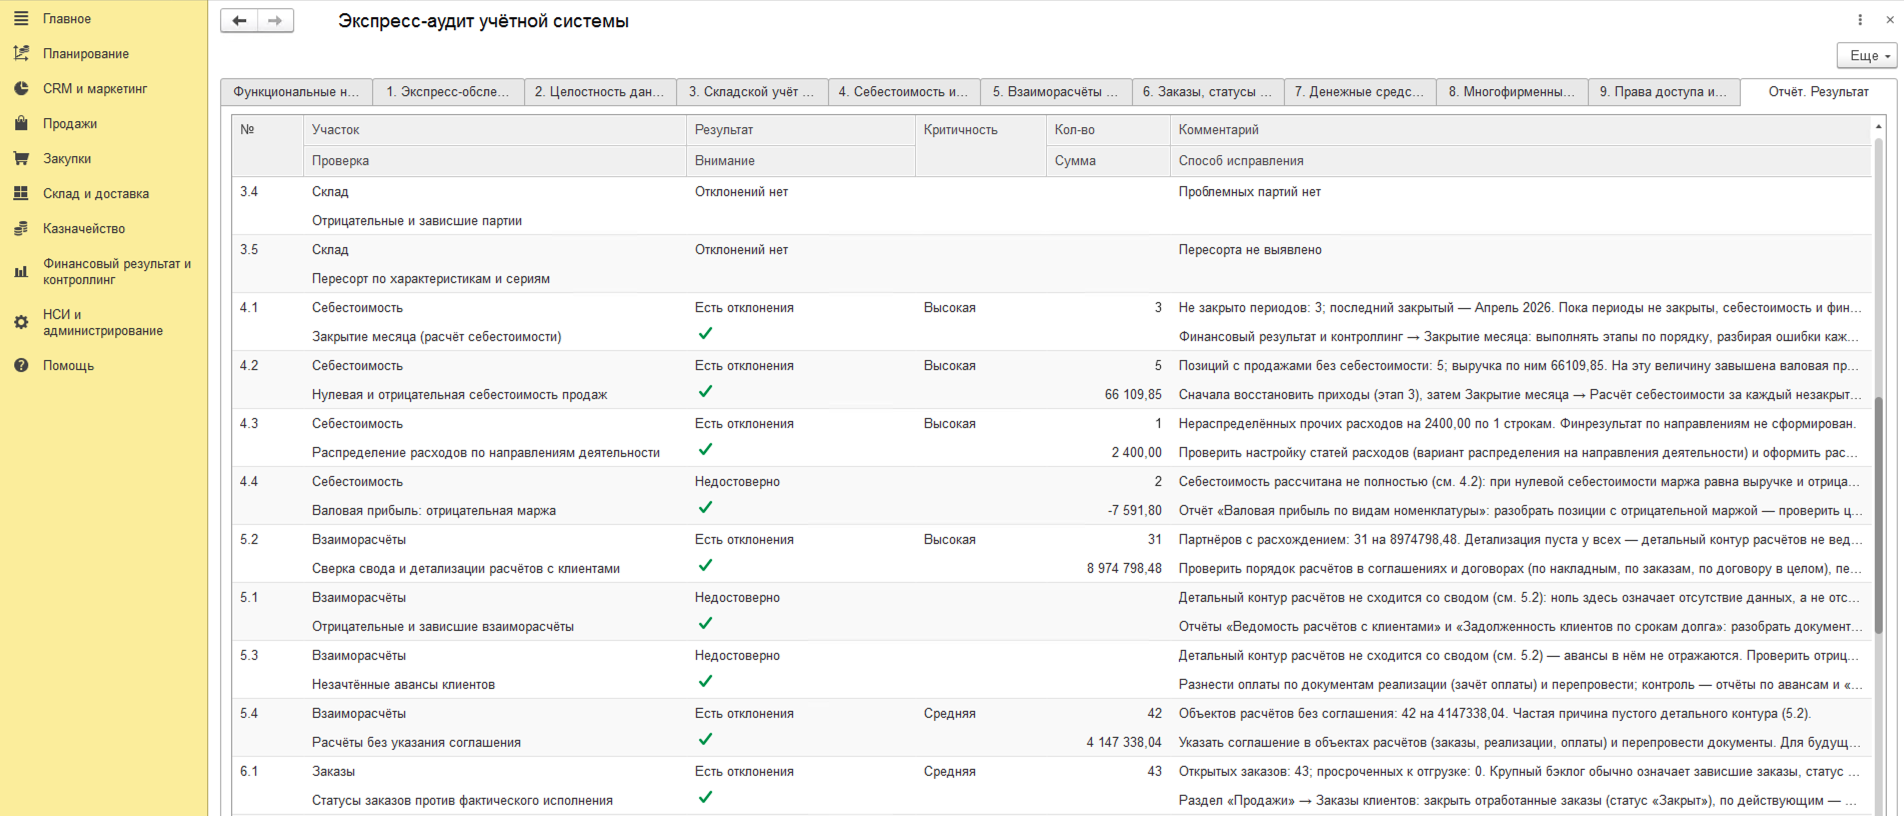Click the Комментарий column header
Screen dimensions: 1904x816
point(1520,130)
